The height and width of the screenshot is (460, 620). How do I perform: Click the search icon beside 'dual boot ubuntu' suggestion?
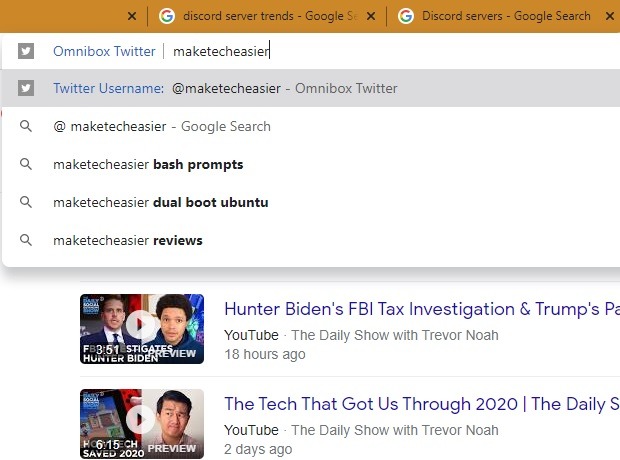[x=26, y=202]
